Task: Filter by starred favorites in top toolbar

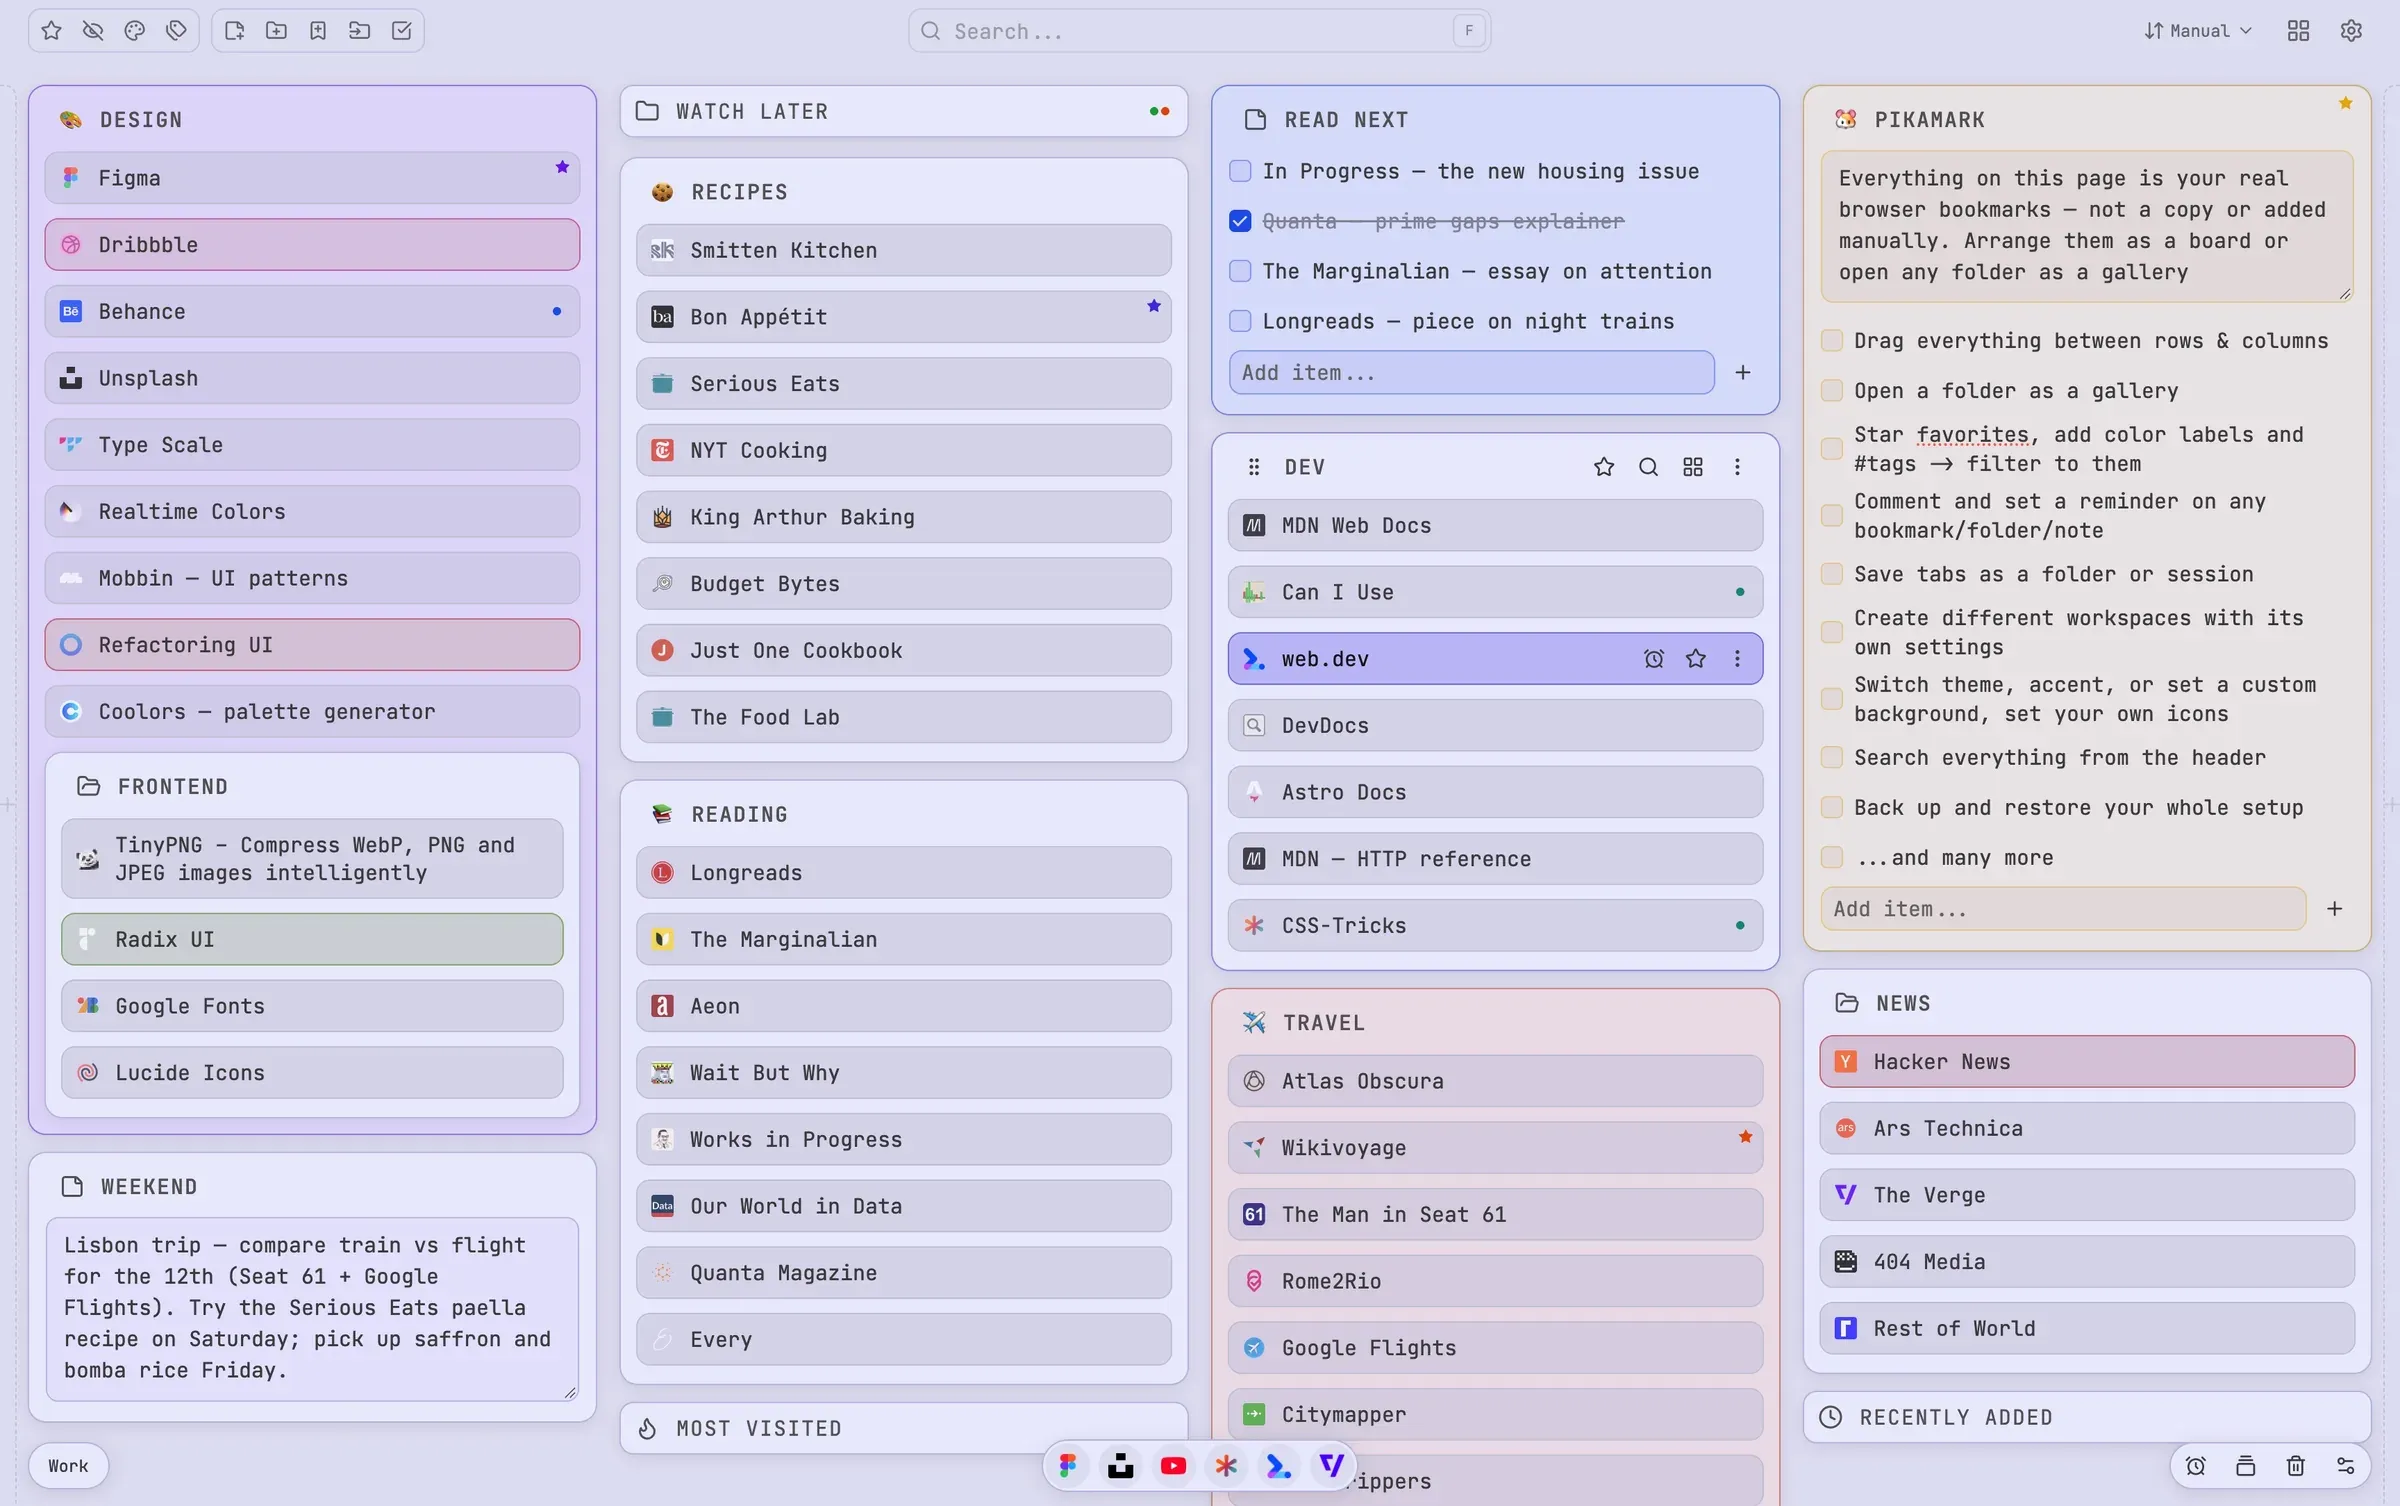Action: (52, 31)
